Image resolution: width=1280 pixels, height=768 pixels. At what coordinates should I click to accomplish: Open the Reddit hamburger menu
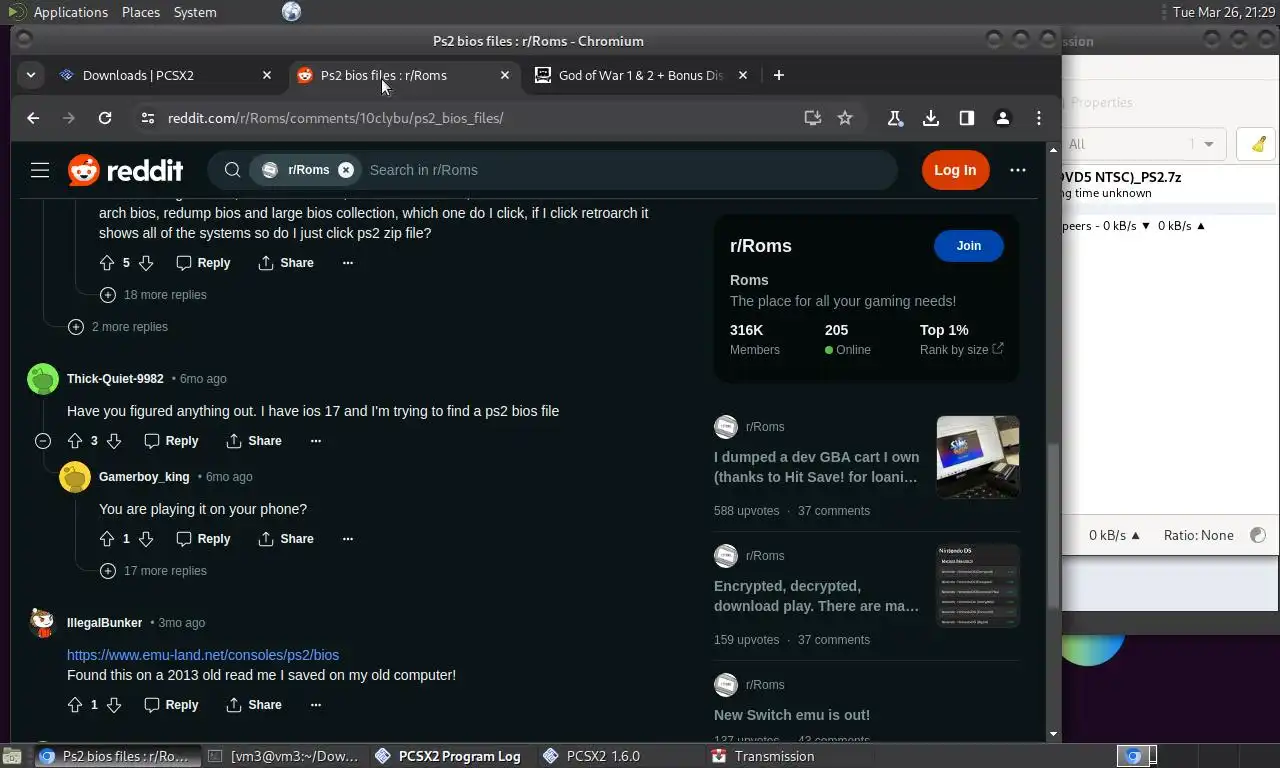pyautogui.click(x=40, y=170)
